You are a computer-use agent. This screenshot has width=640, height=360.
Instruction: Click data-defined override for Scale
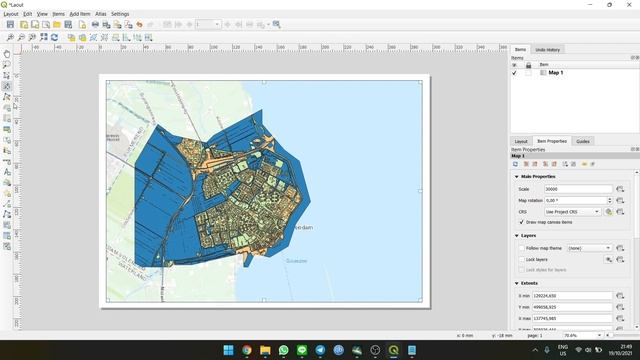[620, 189]
